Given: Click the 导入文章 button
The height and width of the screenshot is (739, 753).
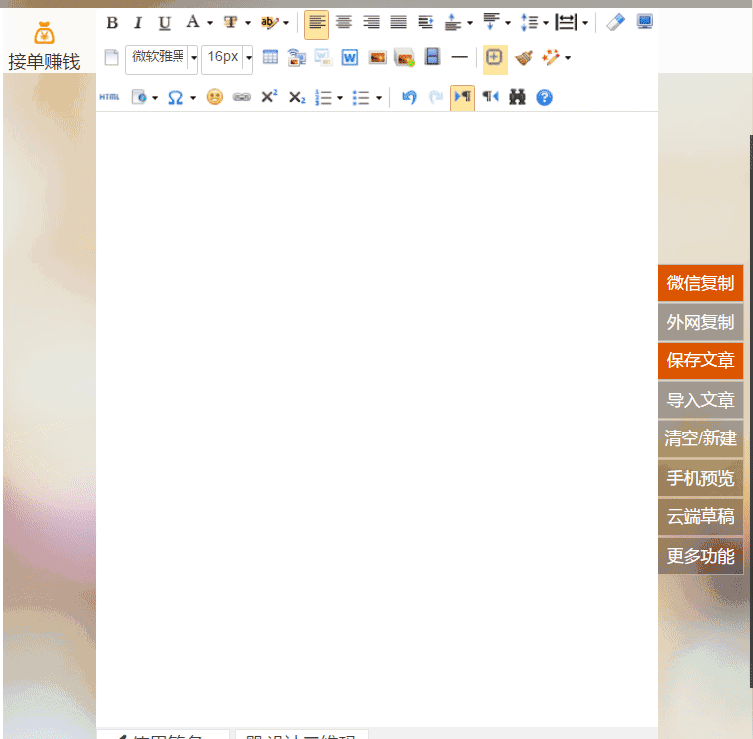Looking at the screenshot, I should click(x=701, y=400).
